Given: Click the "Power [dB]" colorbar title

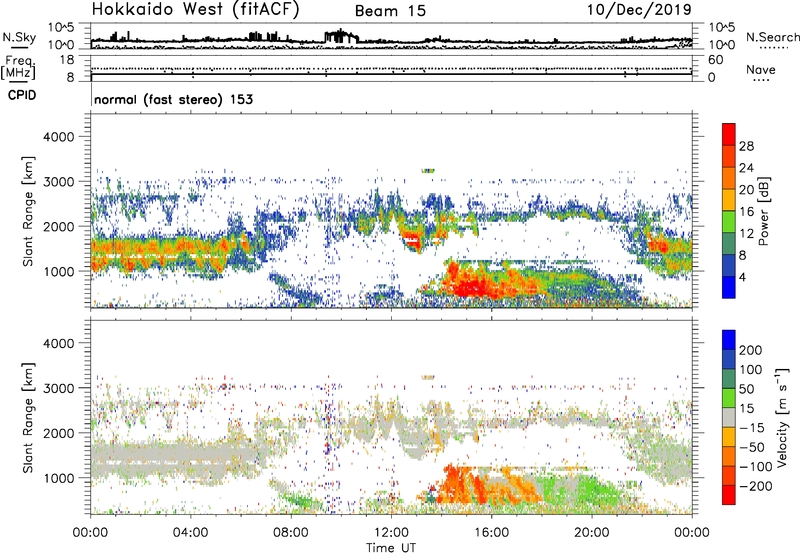Looking at the screenshot, I should tap(764, 211).
